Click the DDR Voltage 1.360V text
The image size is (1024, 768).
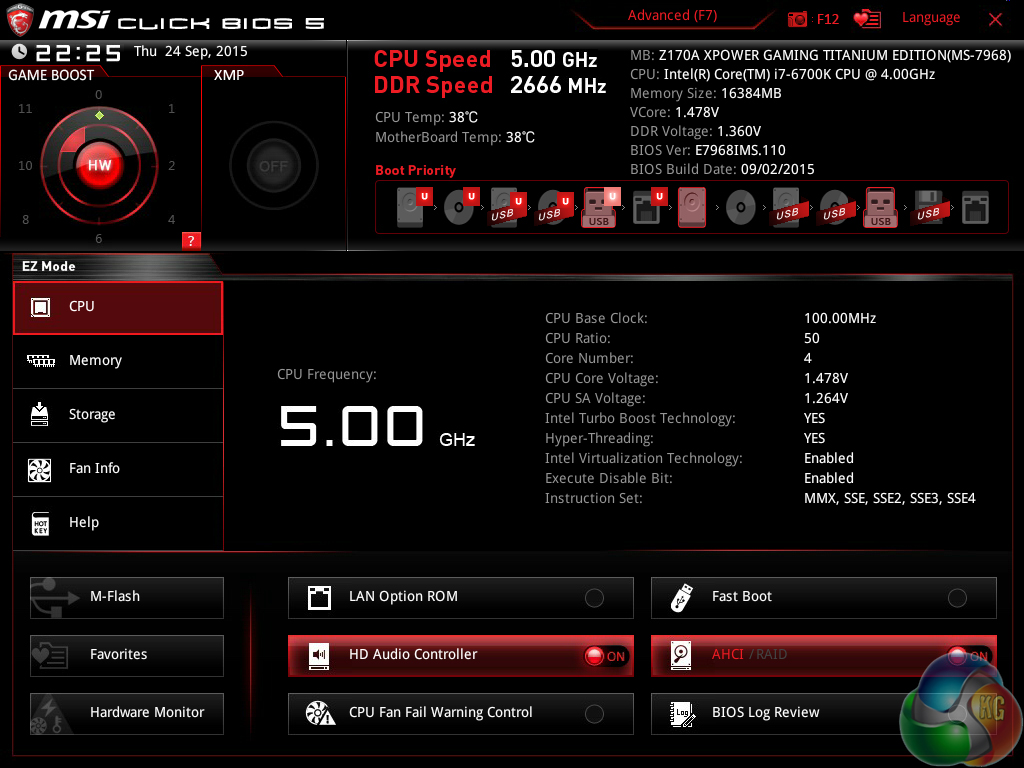[x=696, y=132]
